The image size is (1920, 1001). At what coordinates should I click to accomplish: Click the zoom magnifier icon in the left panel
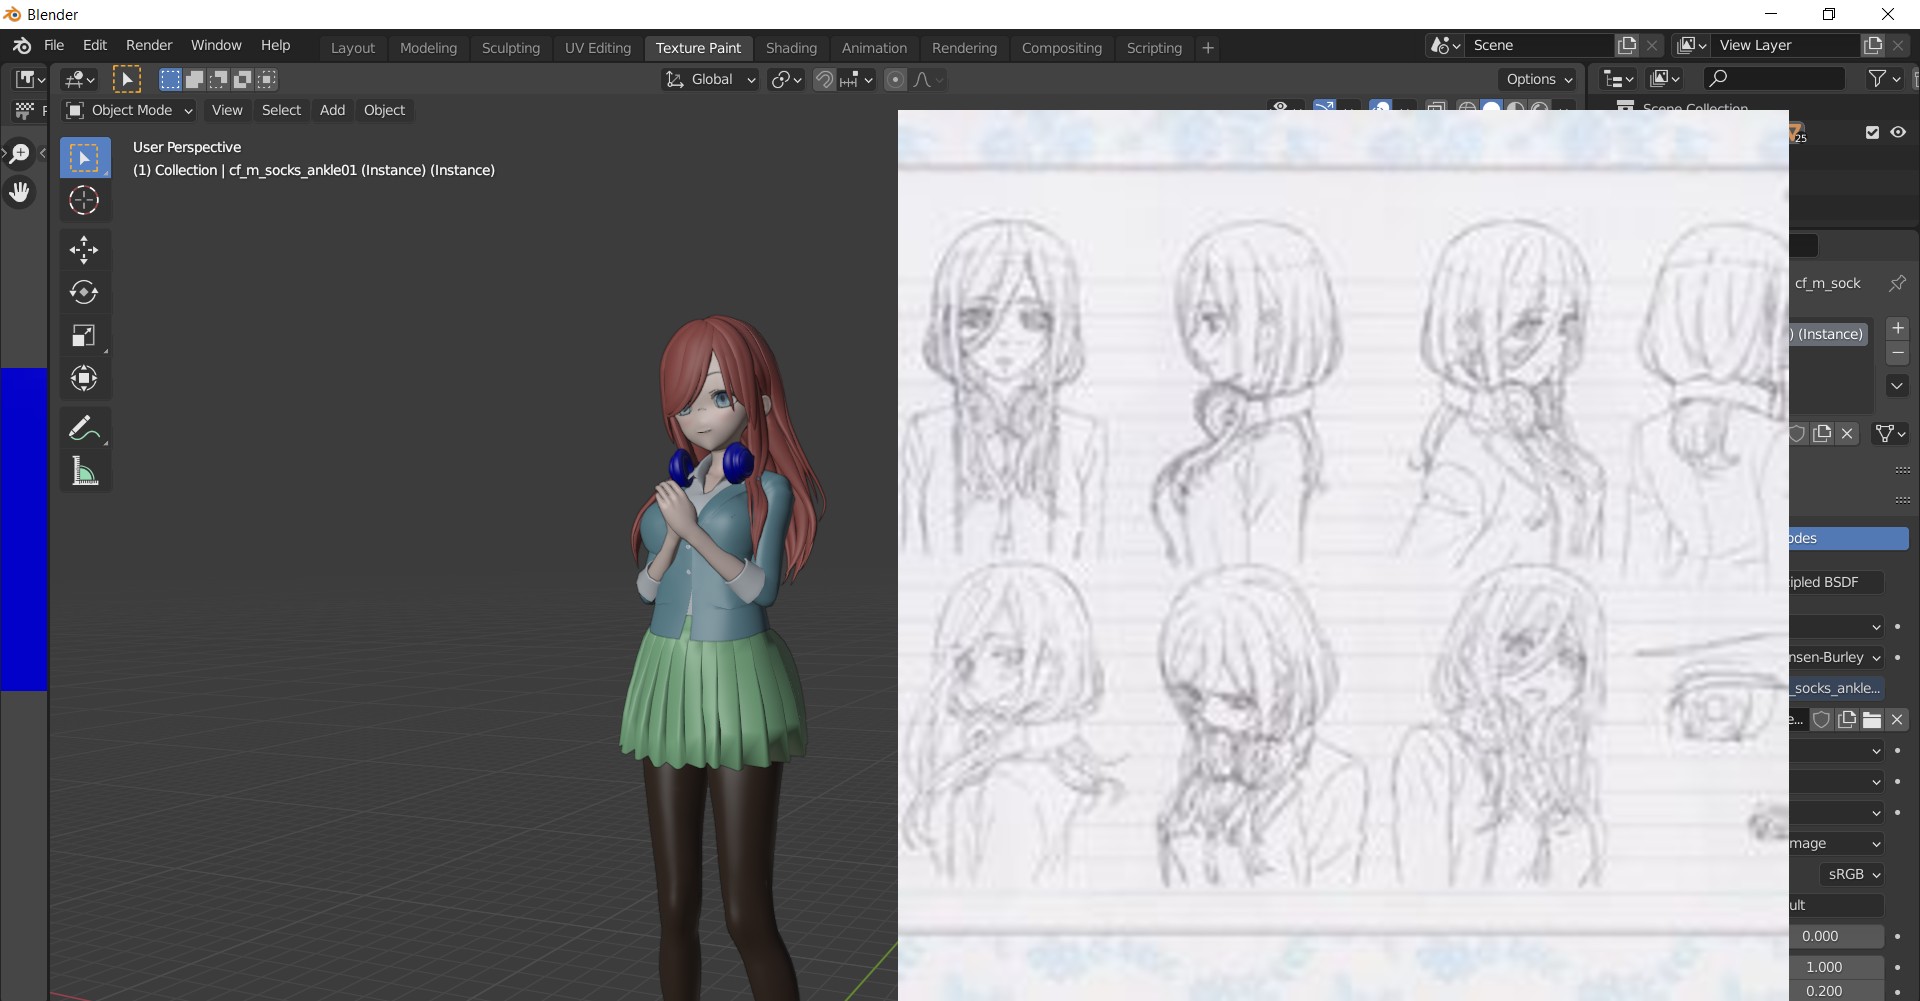(x=20, y=153)
